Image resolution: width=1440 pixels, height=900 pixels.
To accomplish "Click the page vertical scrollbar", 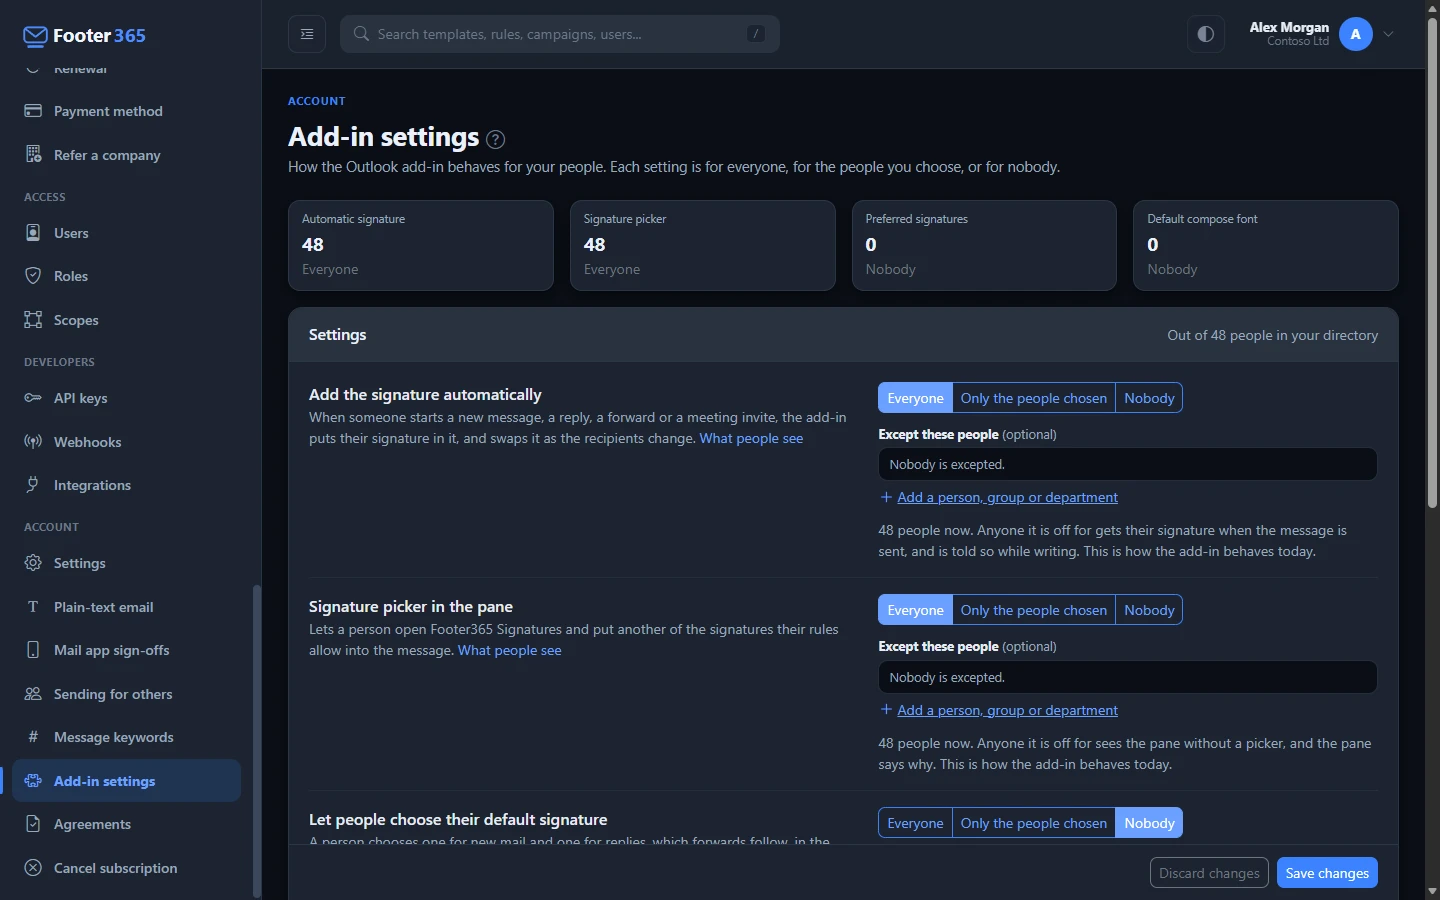I will (x=1432, y=265).
